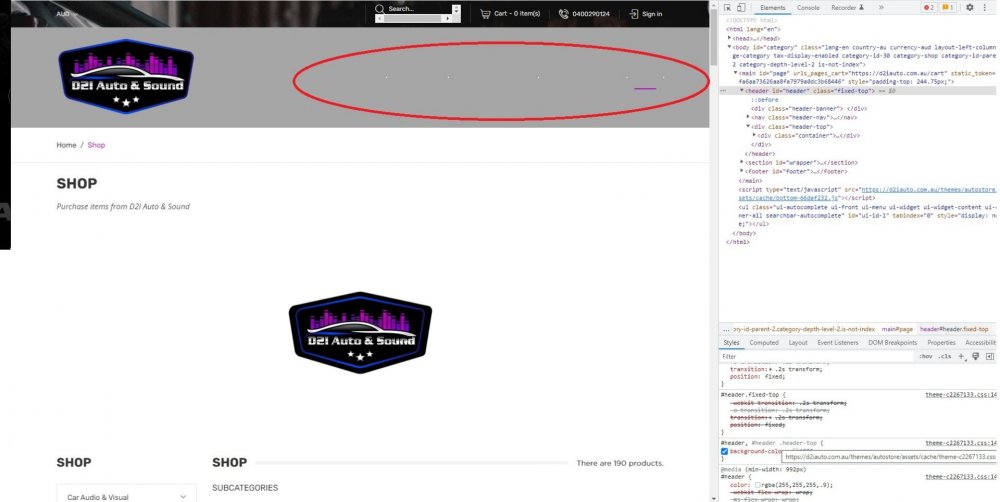Open the Cart - 0 item(s) link
The height and width of the screenshot is (502, 1000).
517,13
